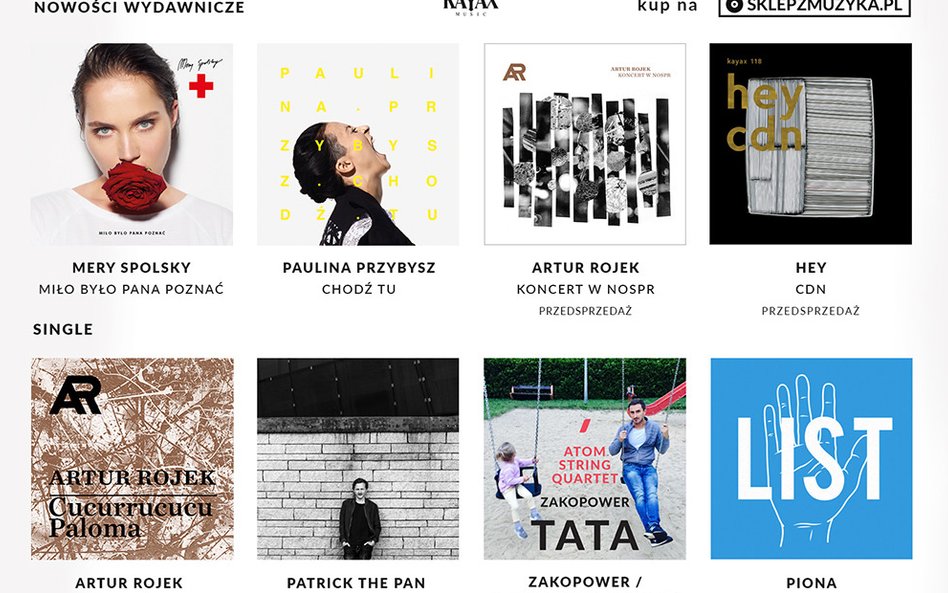Open Artur Rojek Koncert w NOSPR cover
This screenshot has width=948, height=593.
click(x=585, y=144)
